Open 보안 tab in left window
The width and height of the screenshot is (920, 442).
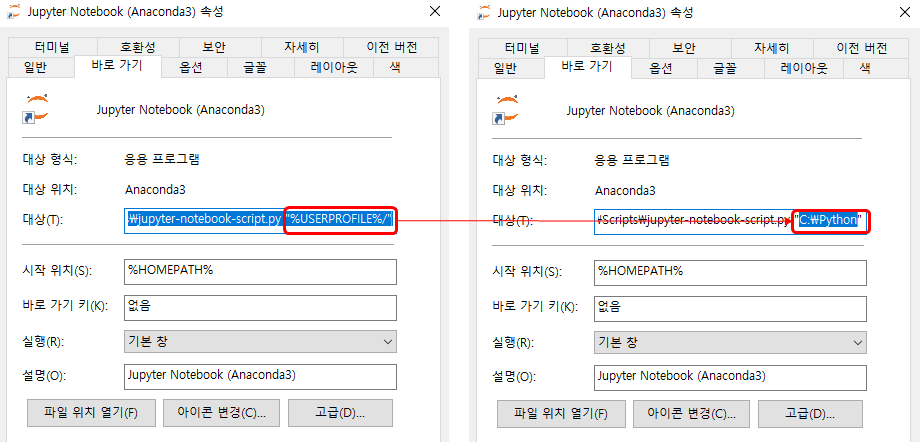[220, 48]
